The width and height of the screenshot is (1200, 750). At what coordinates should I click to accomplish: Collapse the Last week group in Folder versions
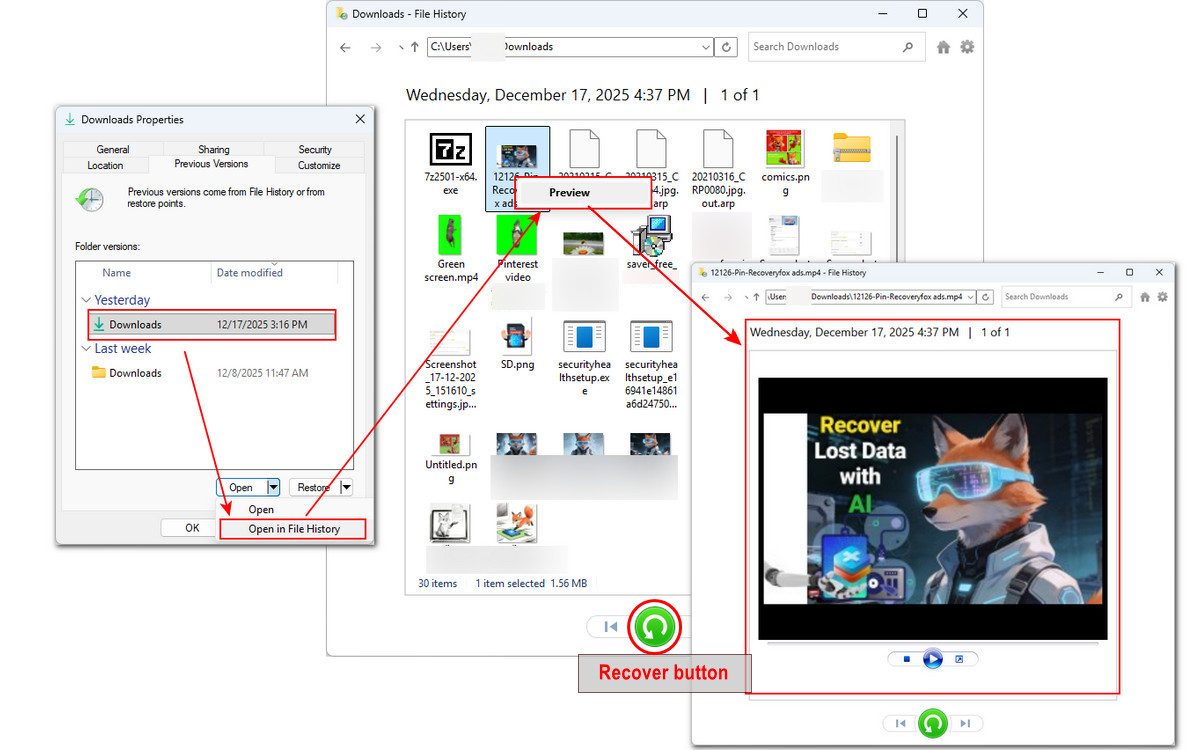point(86,348)
